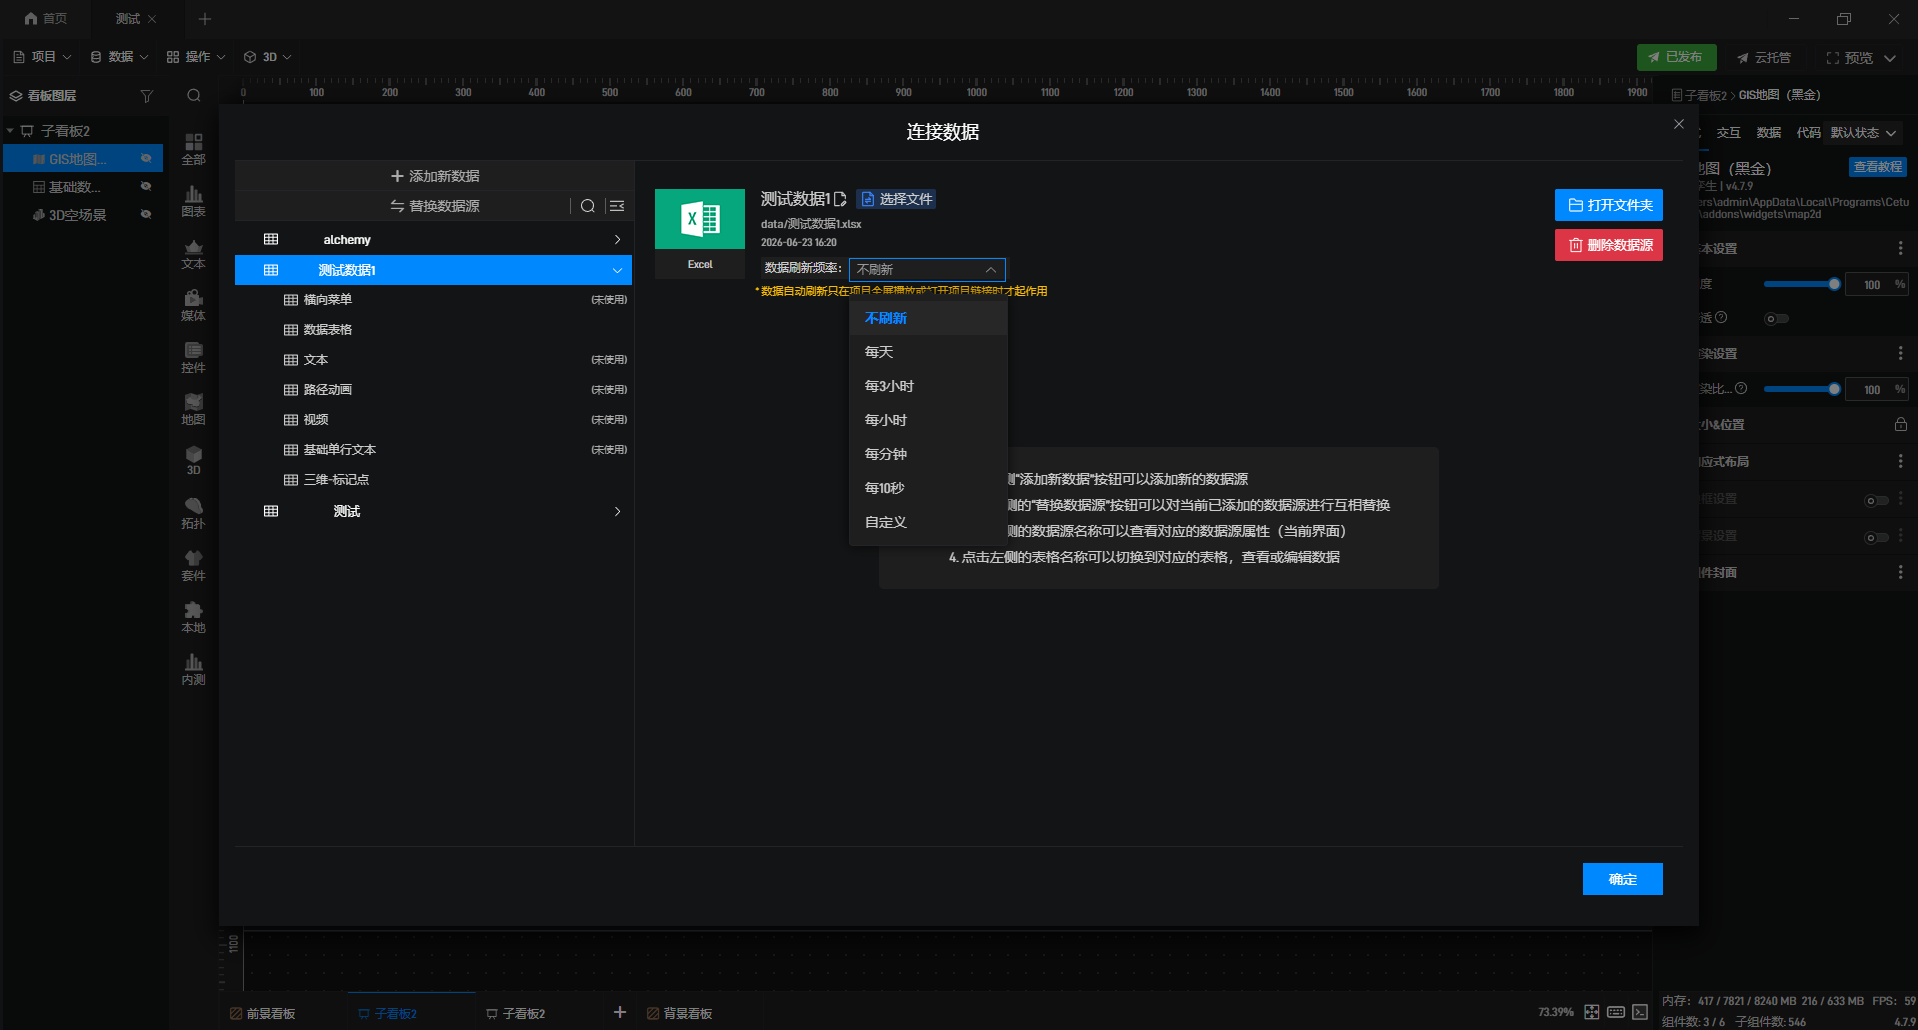Image resolution: width=1918 pixels, height=1030 pixels.
Task: Toggle visibility of GIS地图 layer
Action: (146, 158)
